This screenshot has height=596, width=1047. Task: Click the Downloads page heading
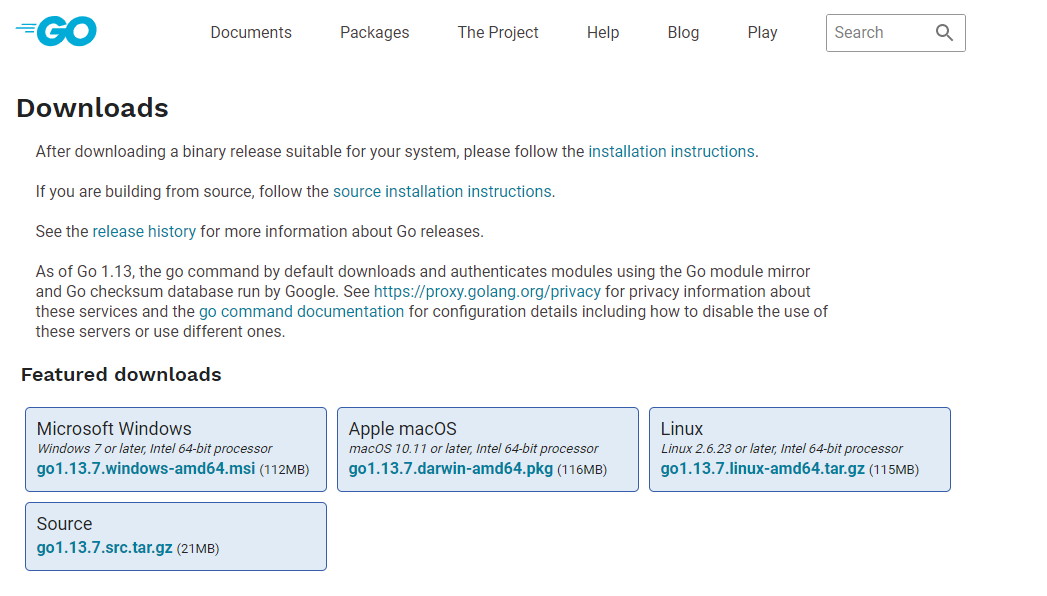(x=92, y=108)
